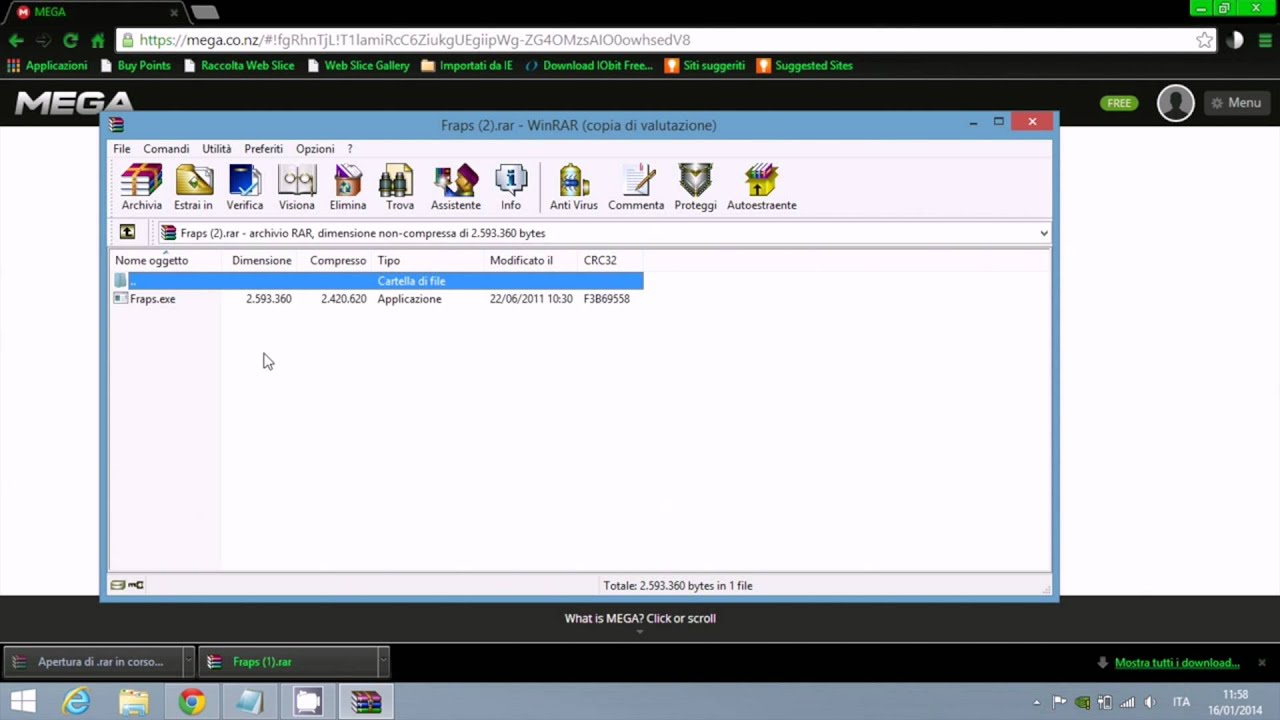Open dropdown for Fraps (1).rar download
Image resolution: width=1280 pixels, height=720 pixels.
click(382, 661)
